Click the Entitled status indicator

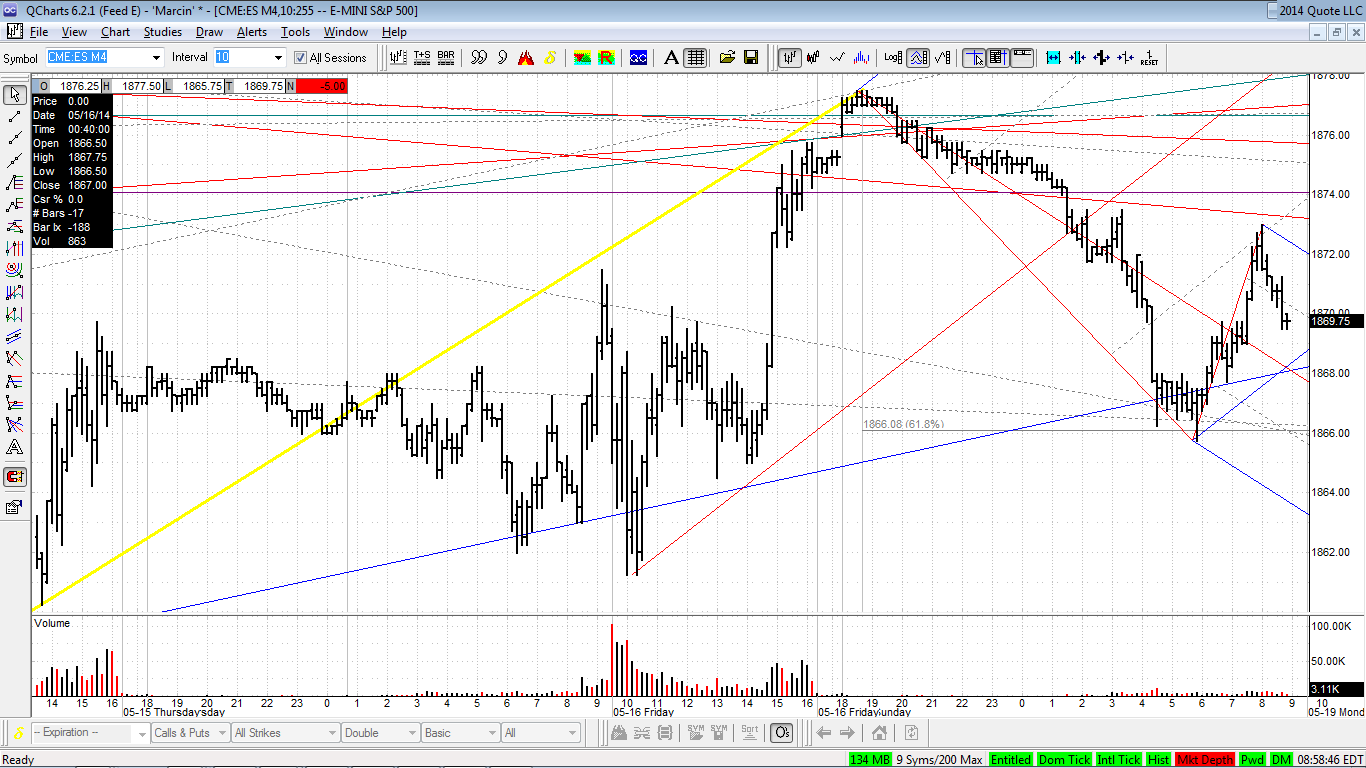(x=1011, y=760)
